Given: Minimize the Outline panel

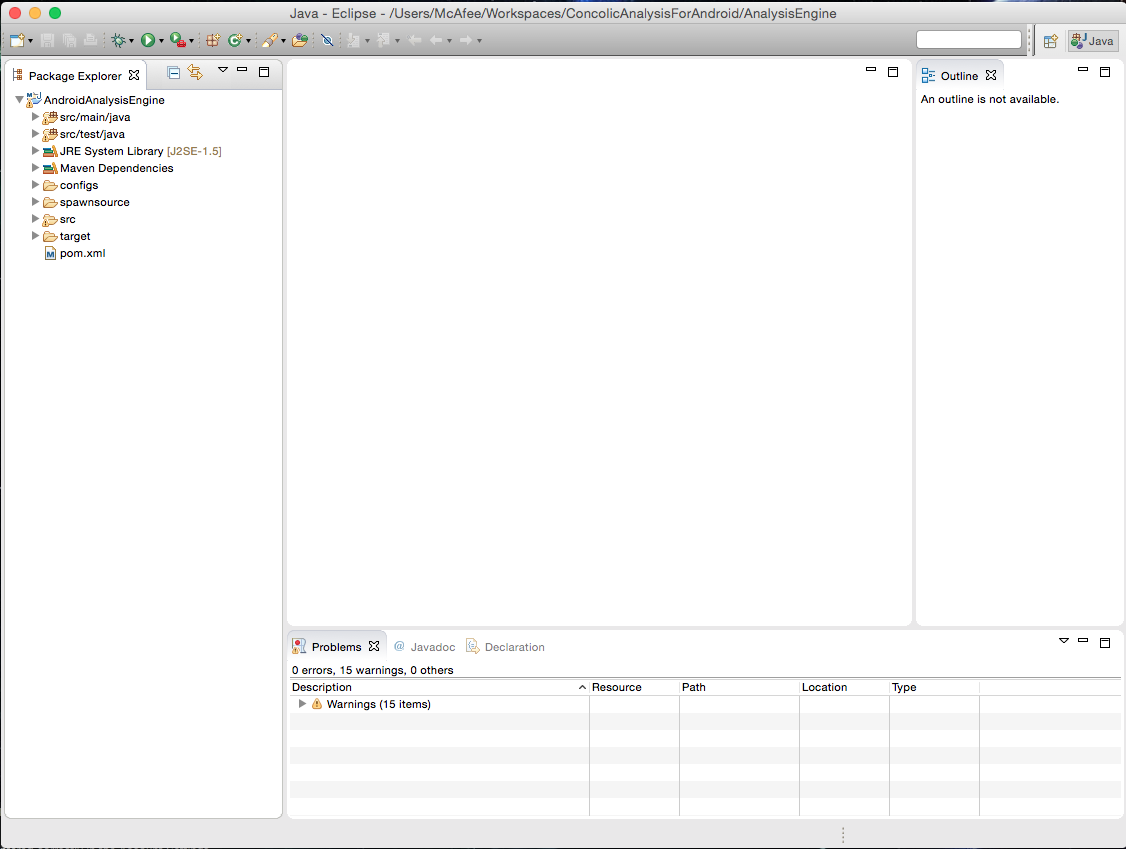Looking at the screenshot, I should [1083, 70].
